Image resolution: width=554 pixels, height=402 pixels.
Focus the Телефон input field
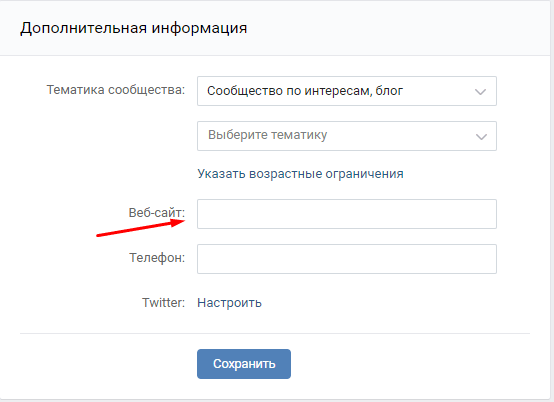(347, 259)
